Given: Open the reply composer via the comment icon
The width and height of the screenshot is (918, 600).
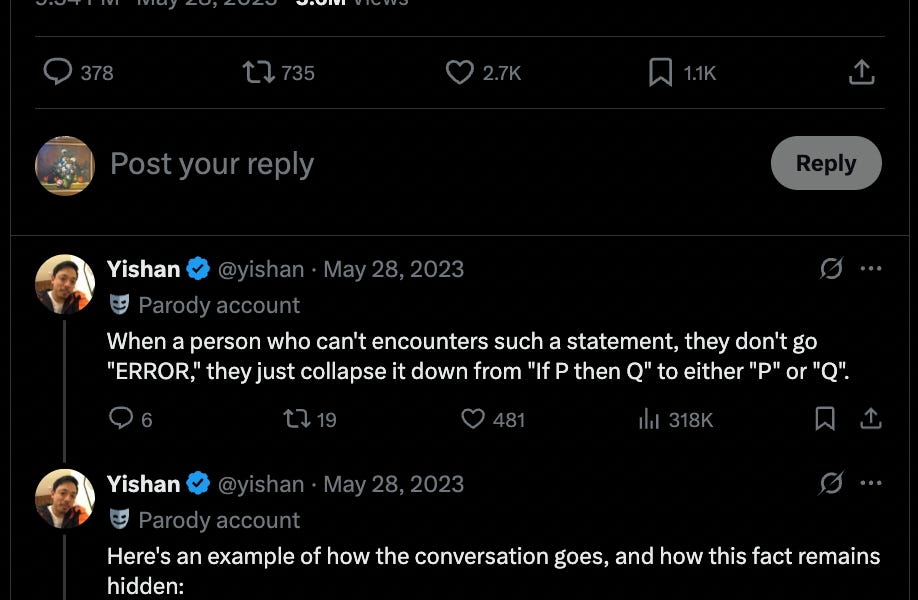Looking at the screenshot, I should pos(58,72).
